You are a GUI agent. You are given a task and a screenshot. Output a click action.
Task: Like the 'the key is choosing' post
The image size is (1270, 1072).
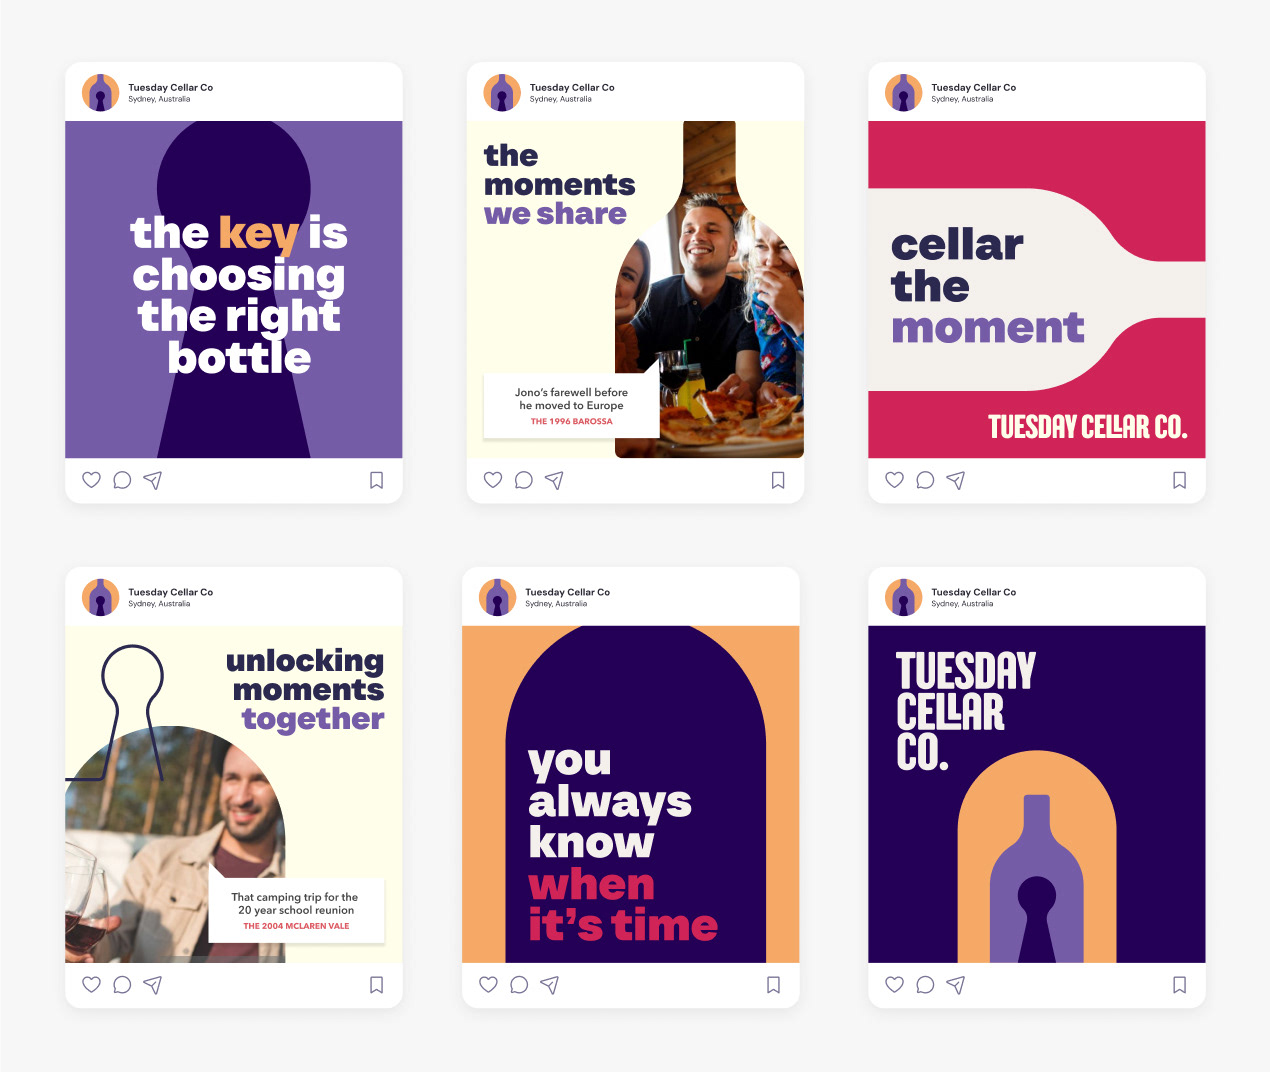pyautogui.click(x=91, y=480)
